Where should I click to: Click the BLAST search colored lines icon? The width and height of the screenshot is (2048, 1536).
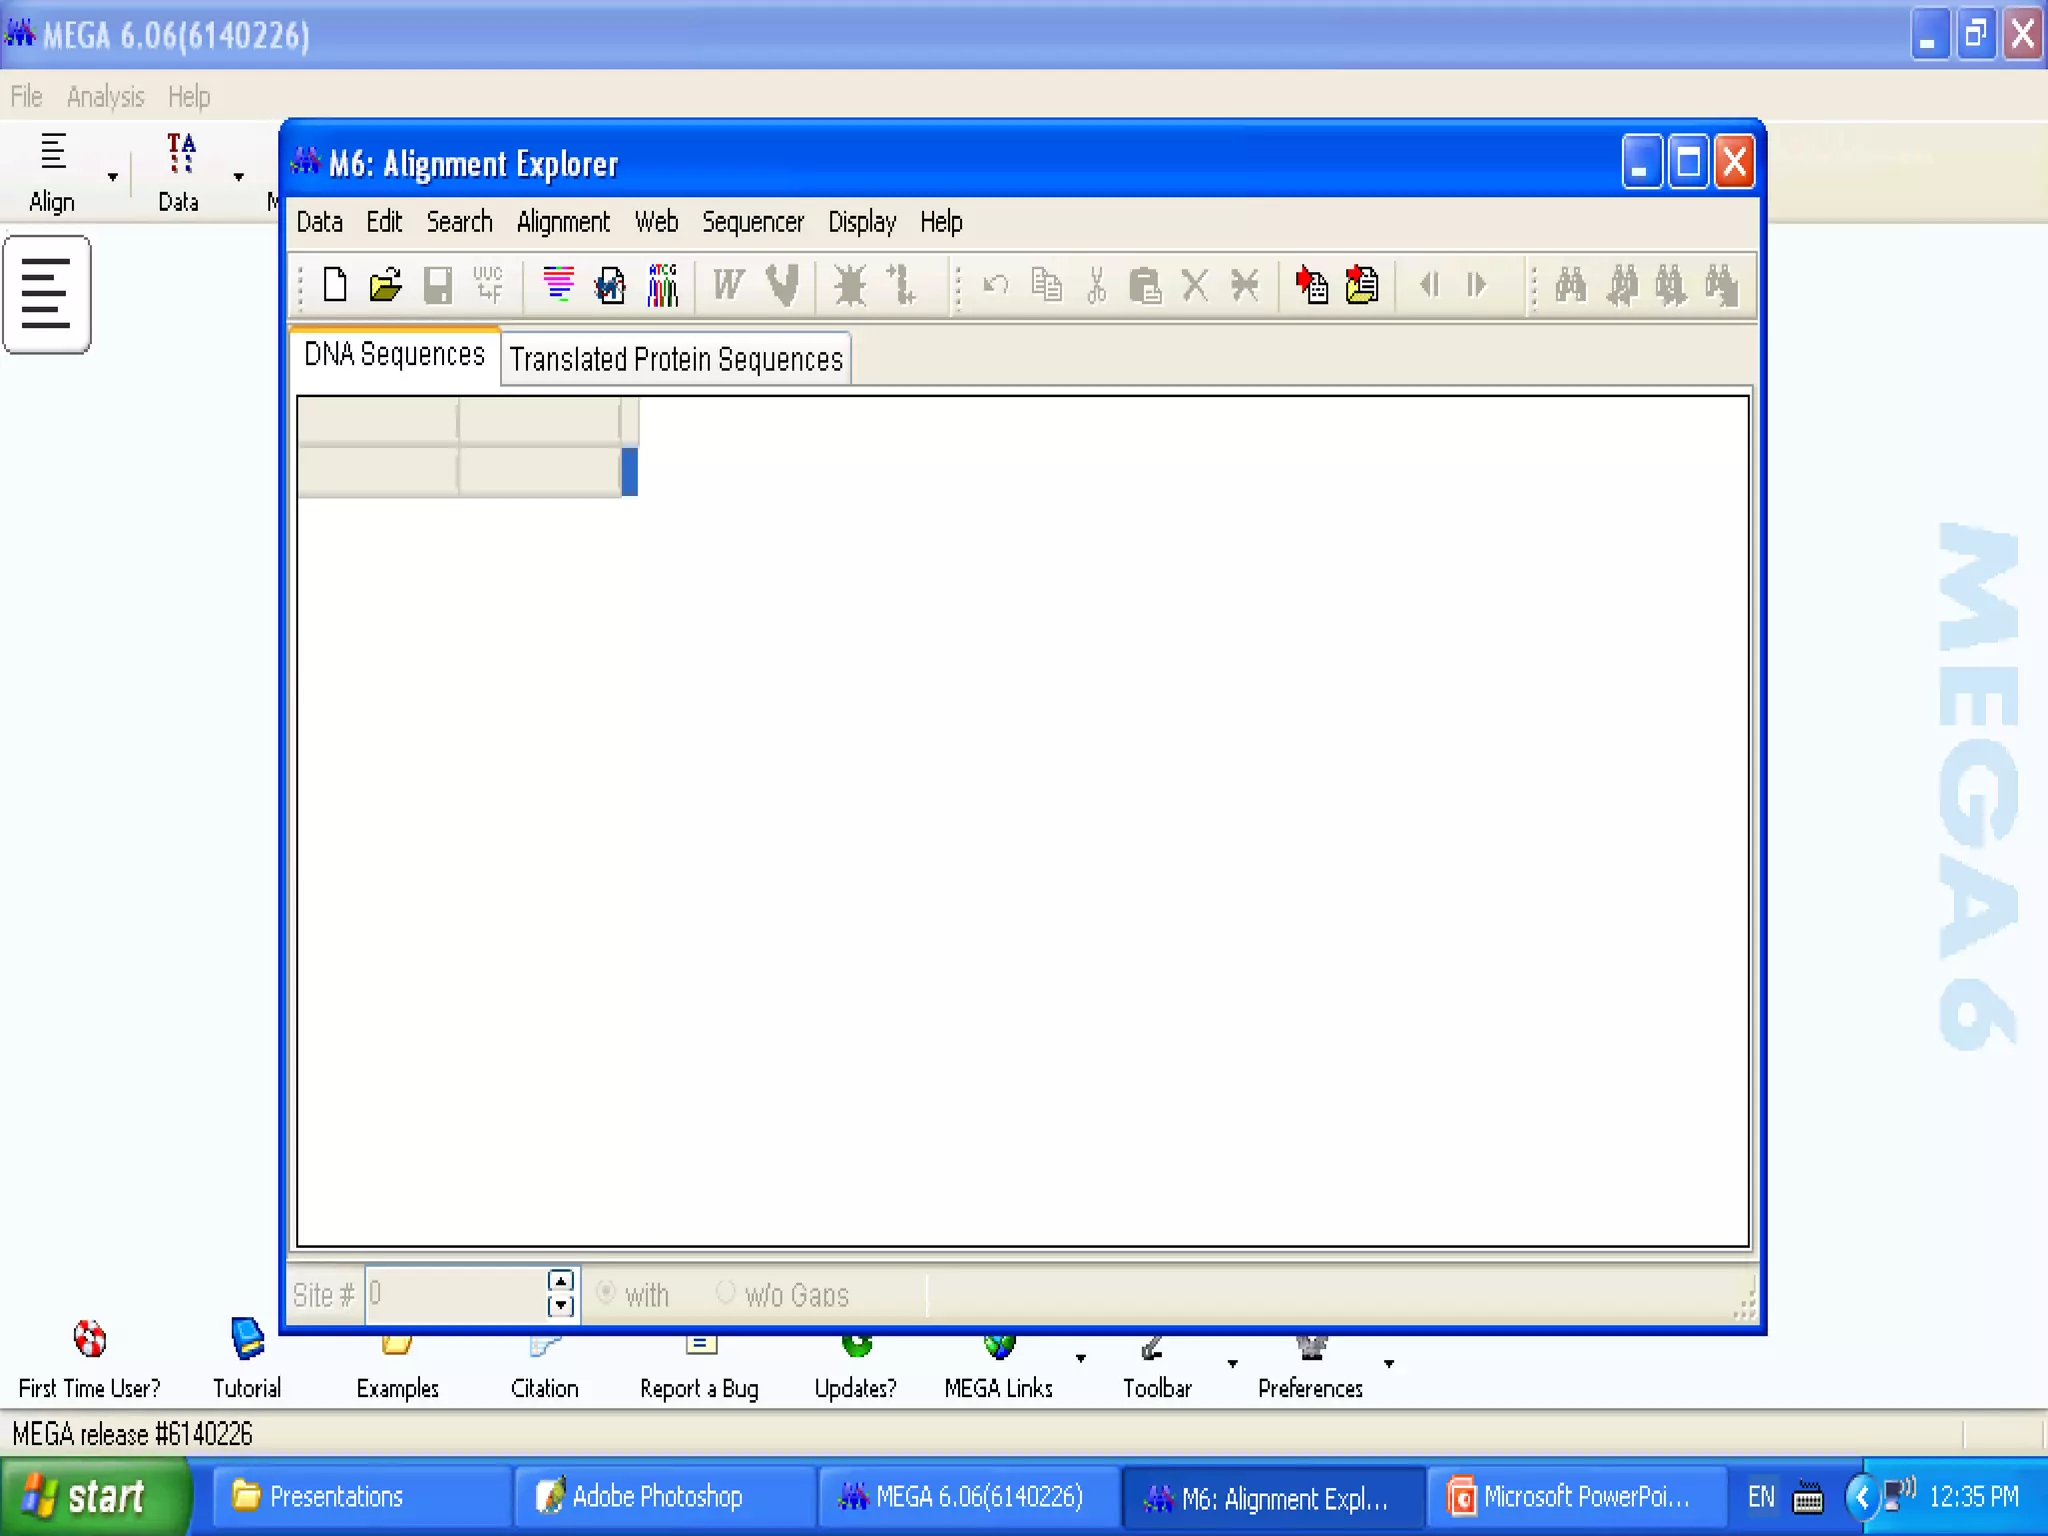click(558, 285)
